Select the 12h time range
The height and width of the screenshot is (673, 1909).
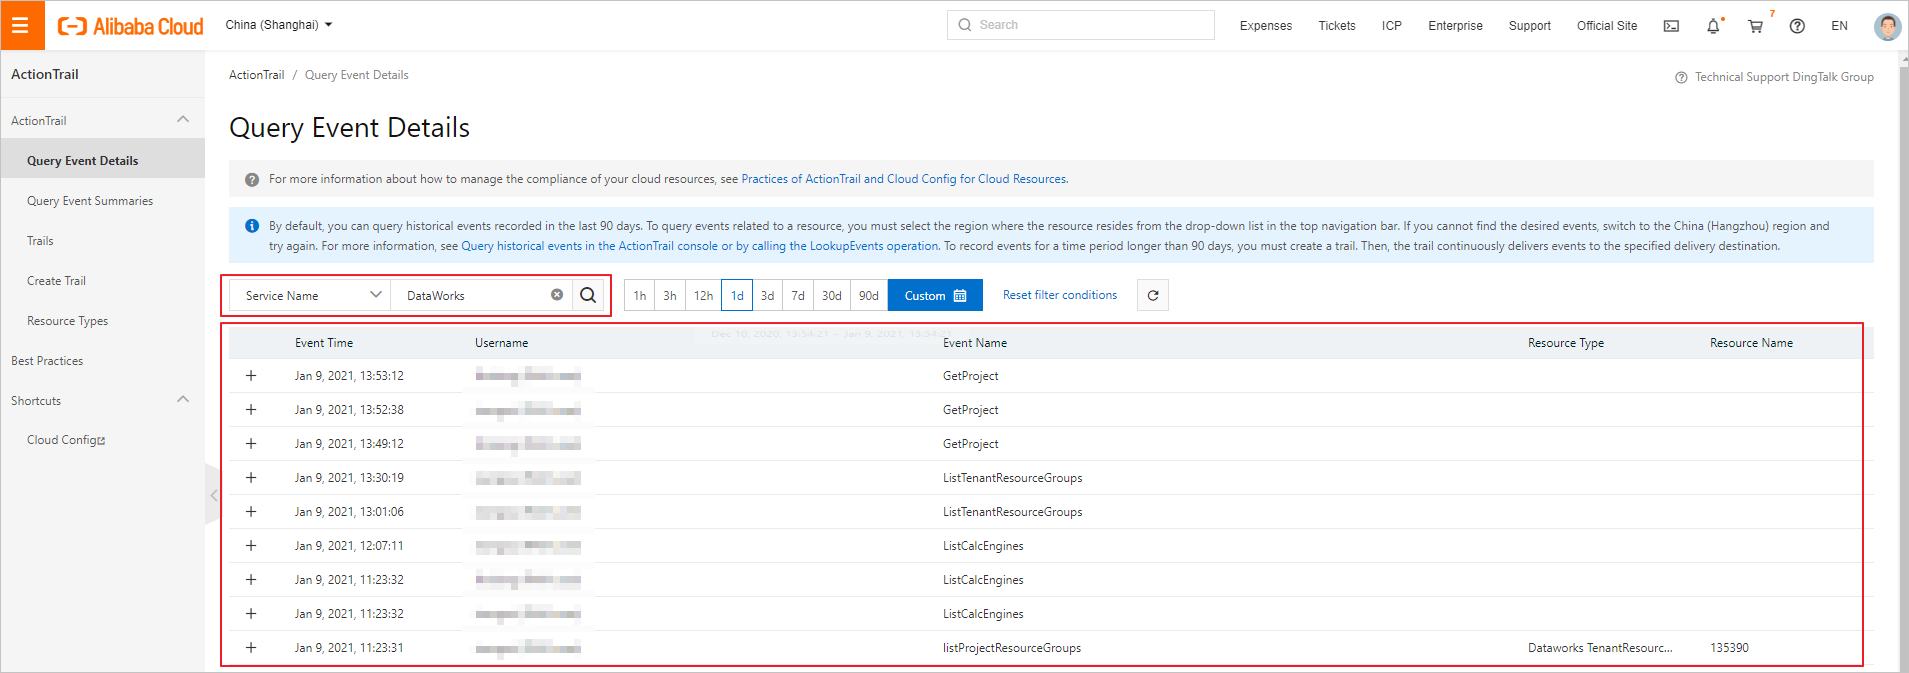[703, 295]
